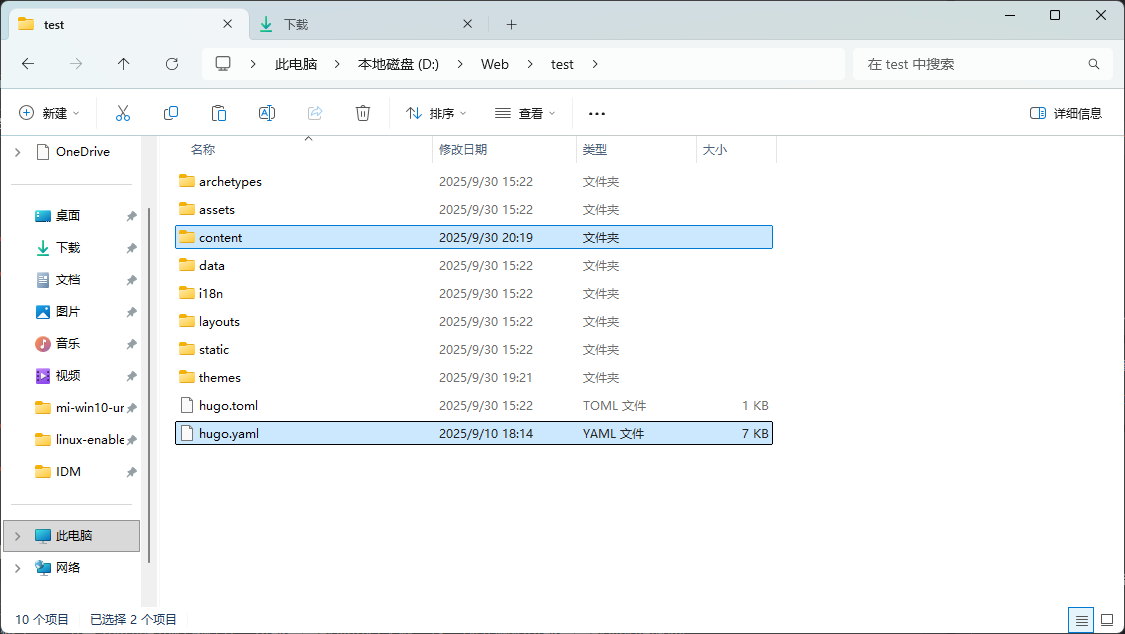Toggle the 详细信息 details pane

1066,113
